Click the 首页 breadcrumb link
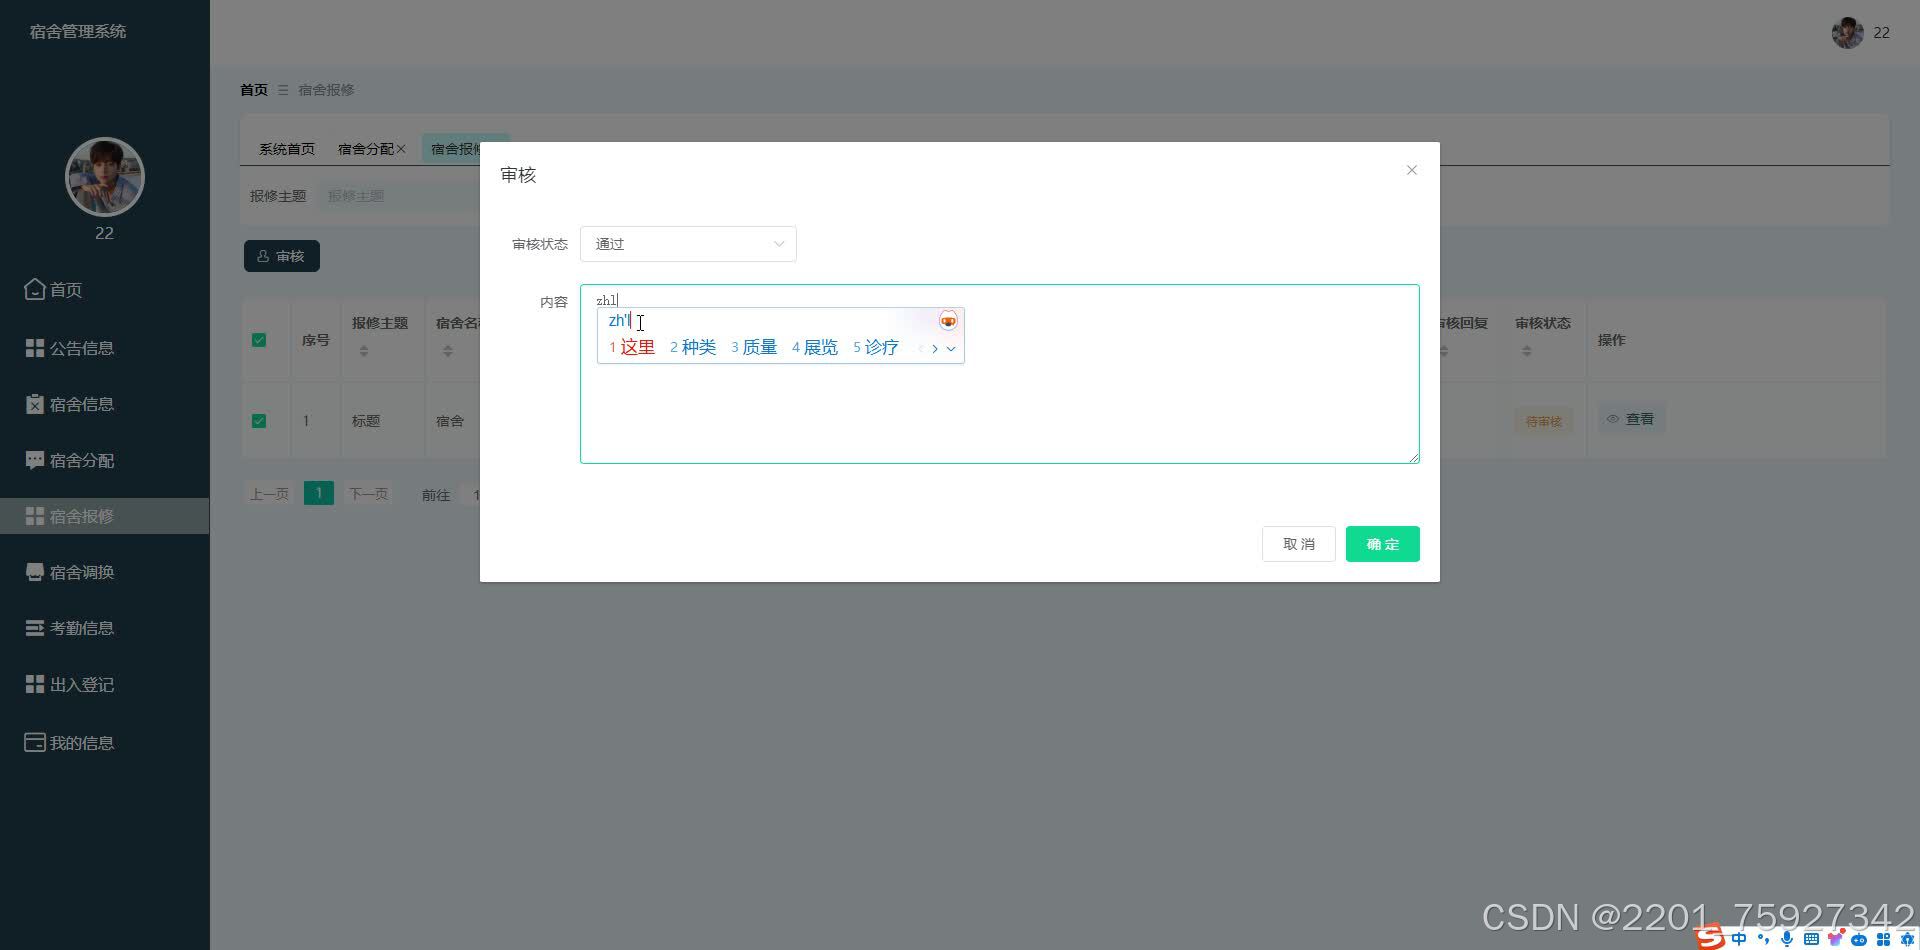The height and width of the screenshot is (950, 1920). point(254,90)
